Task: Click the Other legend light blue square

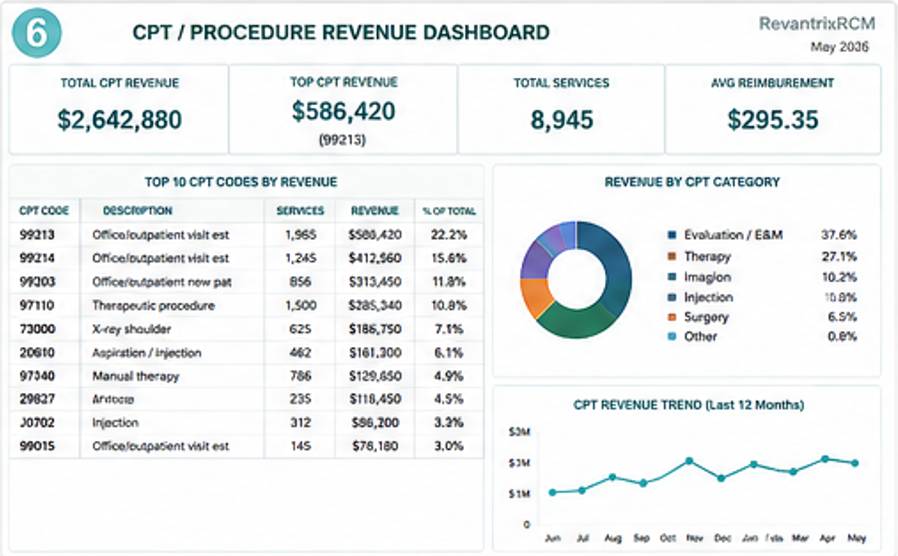Action: pyautogui.click(x=672, y=337)
